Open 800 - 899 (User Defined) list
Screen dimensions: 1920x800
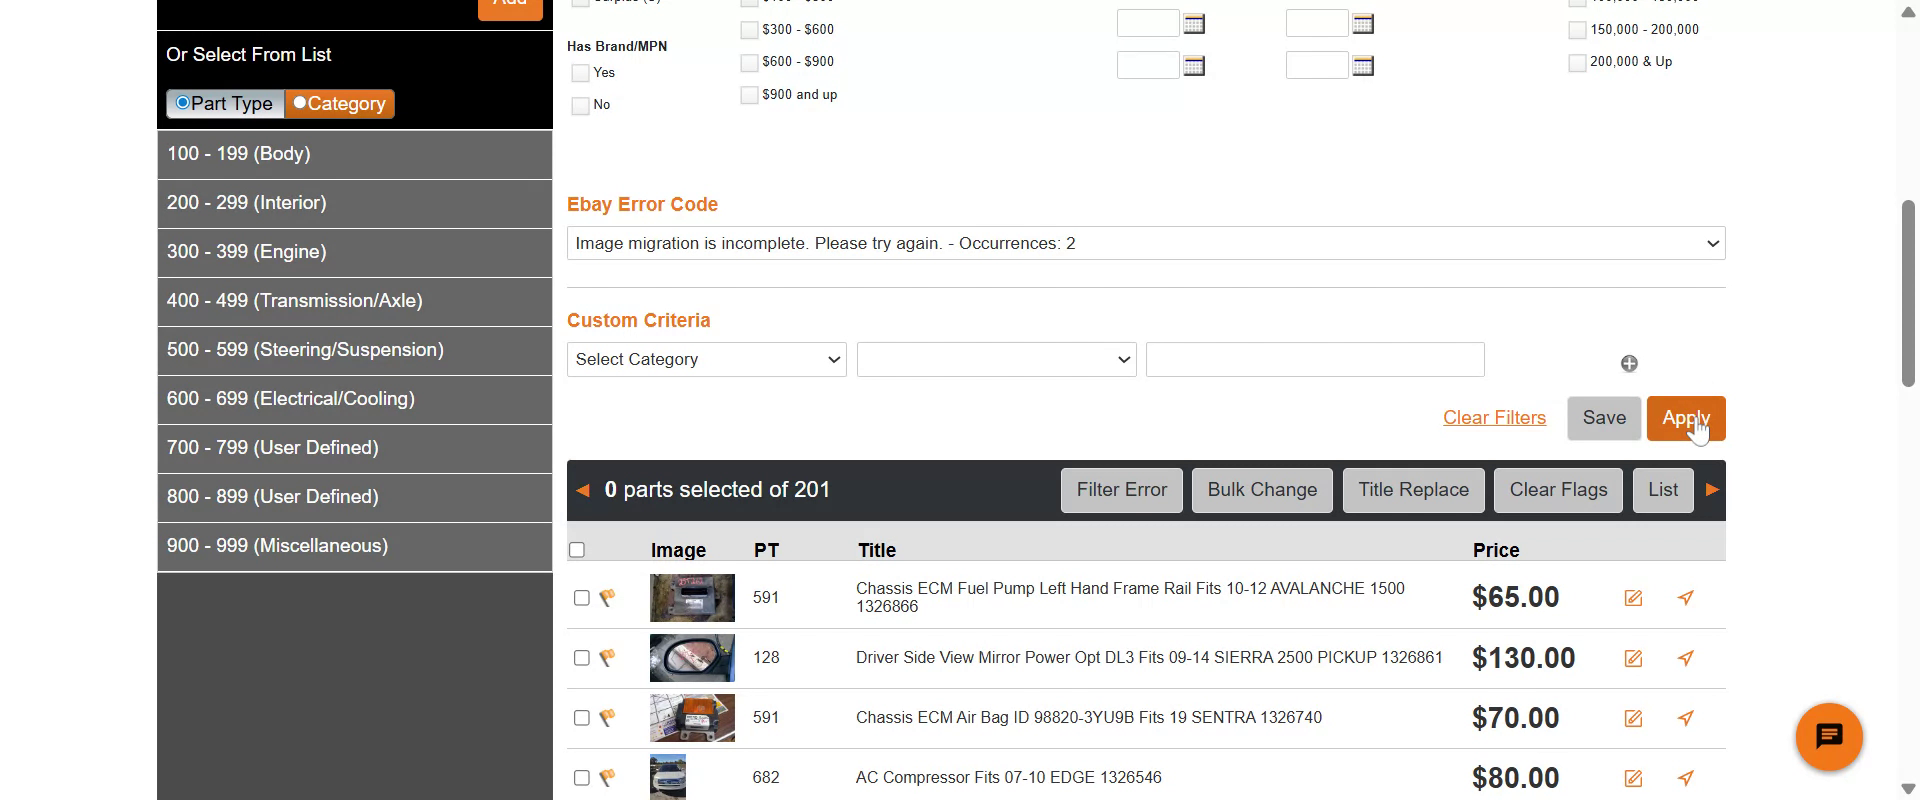point(355,497)
